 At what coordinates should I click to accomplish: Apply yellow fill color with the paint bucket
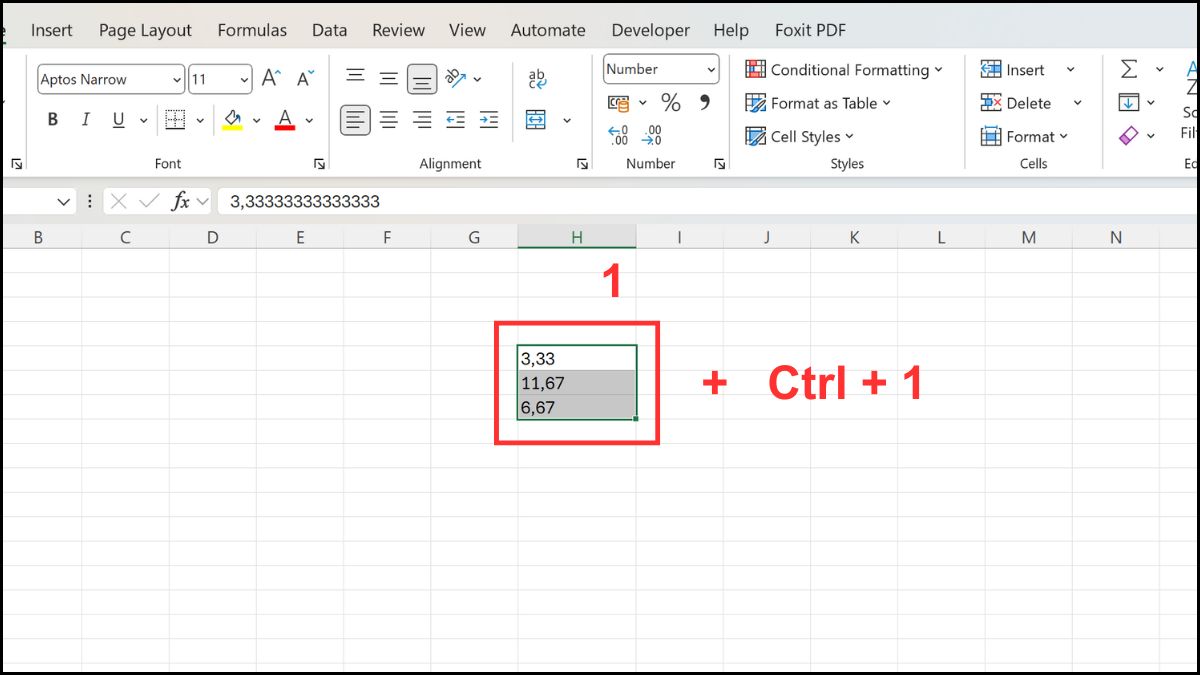click(233, 120)
